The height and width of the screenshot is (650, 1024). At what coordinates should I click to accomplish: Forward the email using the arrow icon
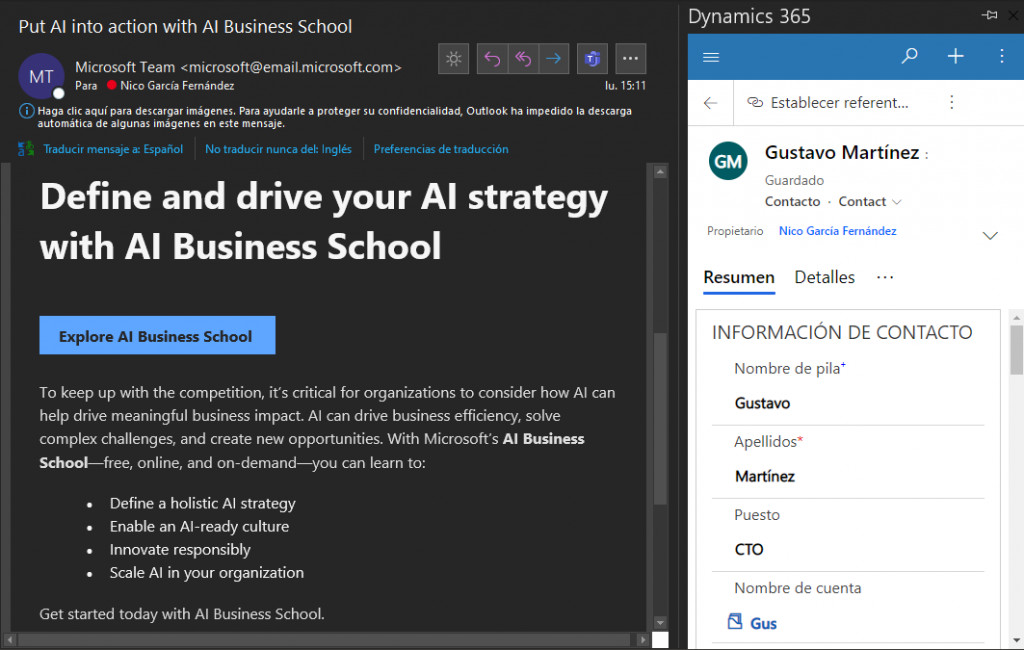tap(554, 59)
